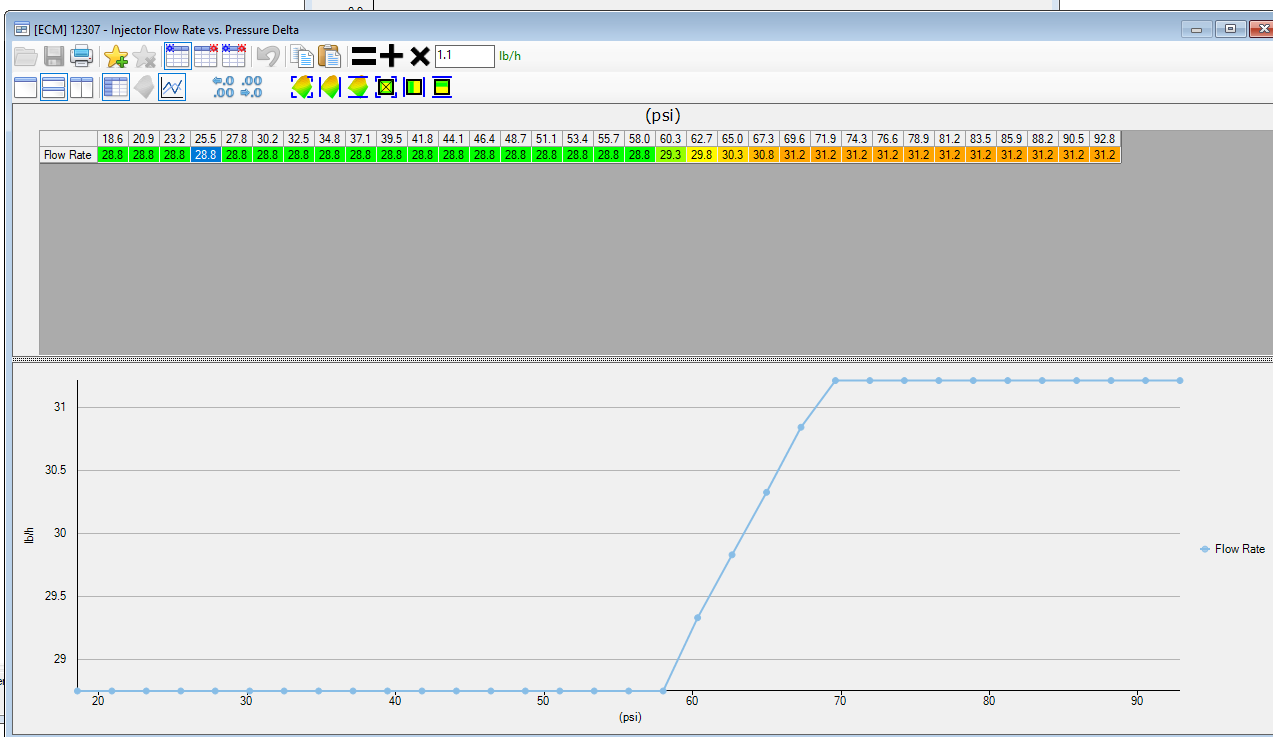Click the 92.8 psi column header
Screen dimensions: 1273x737
(x=1105, y=139)
